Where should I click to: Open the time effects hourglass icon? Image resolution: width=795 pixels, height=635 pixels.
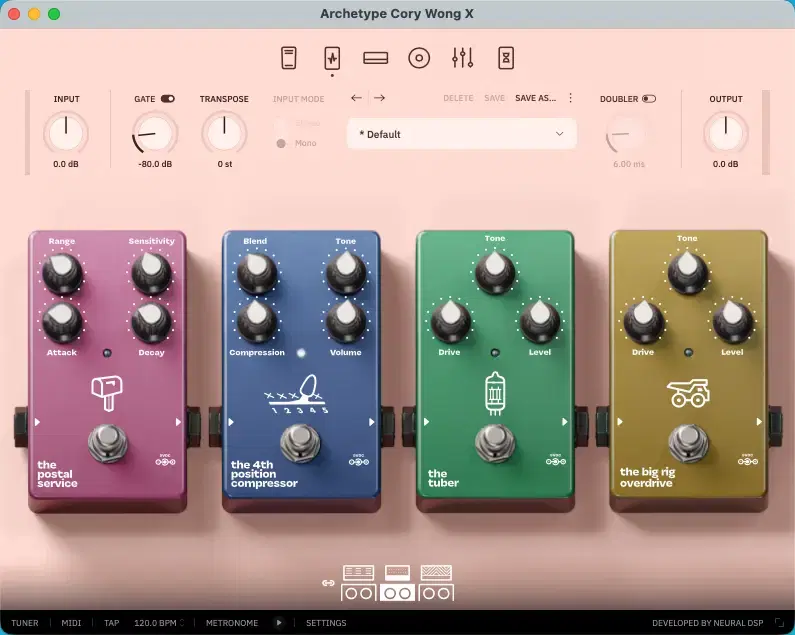click(x=506, y=58)
